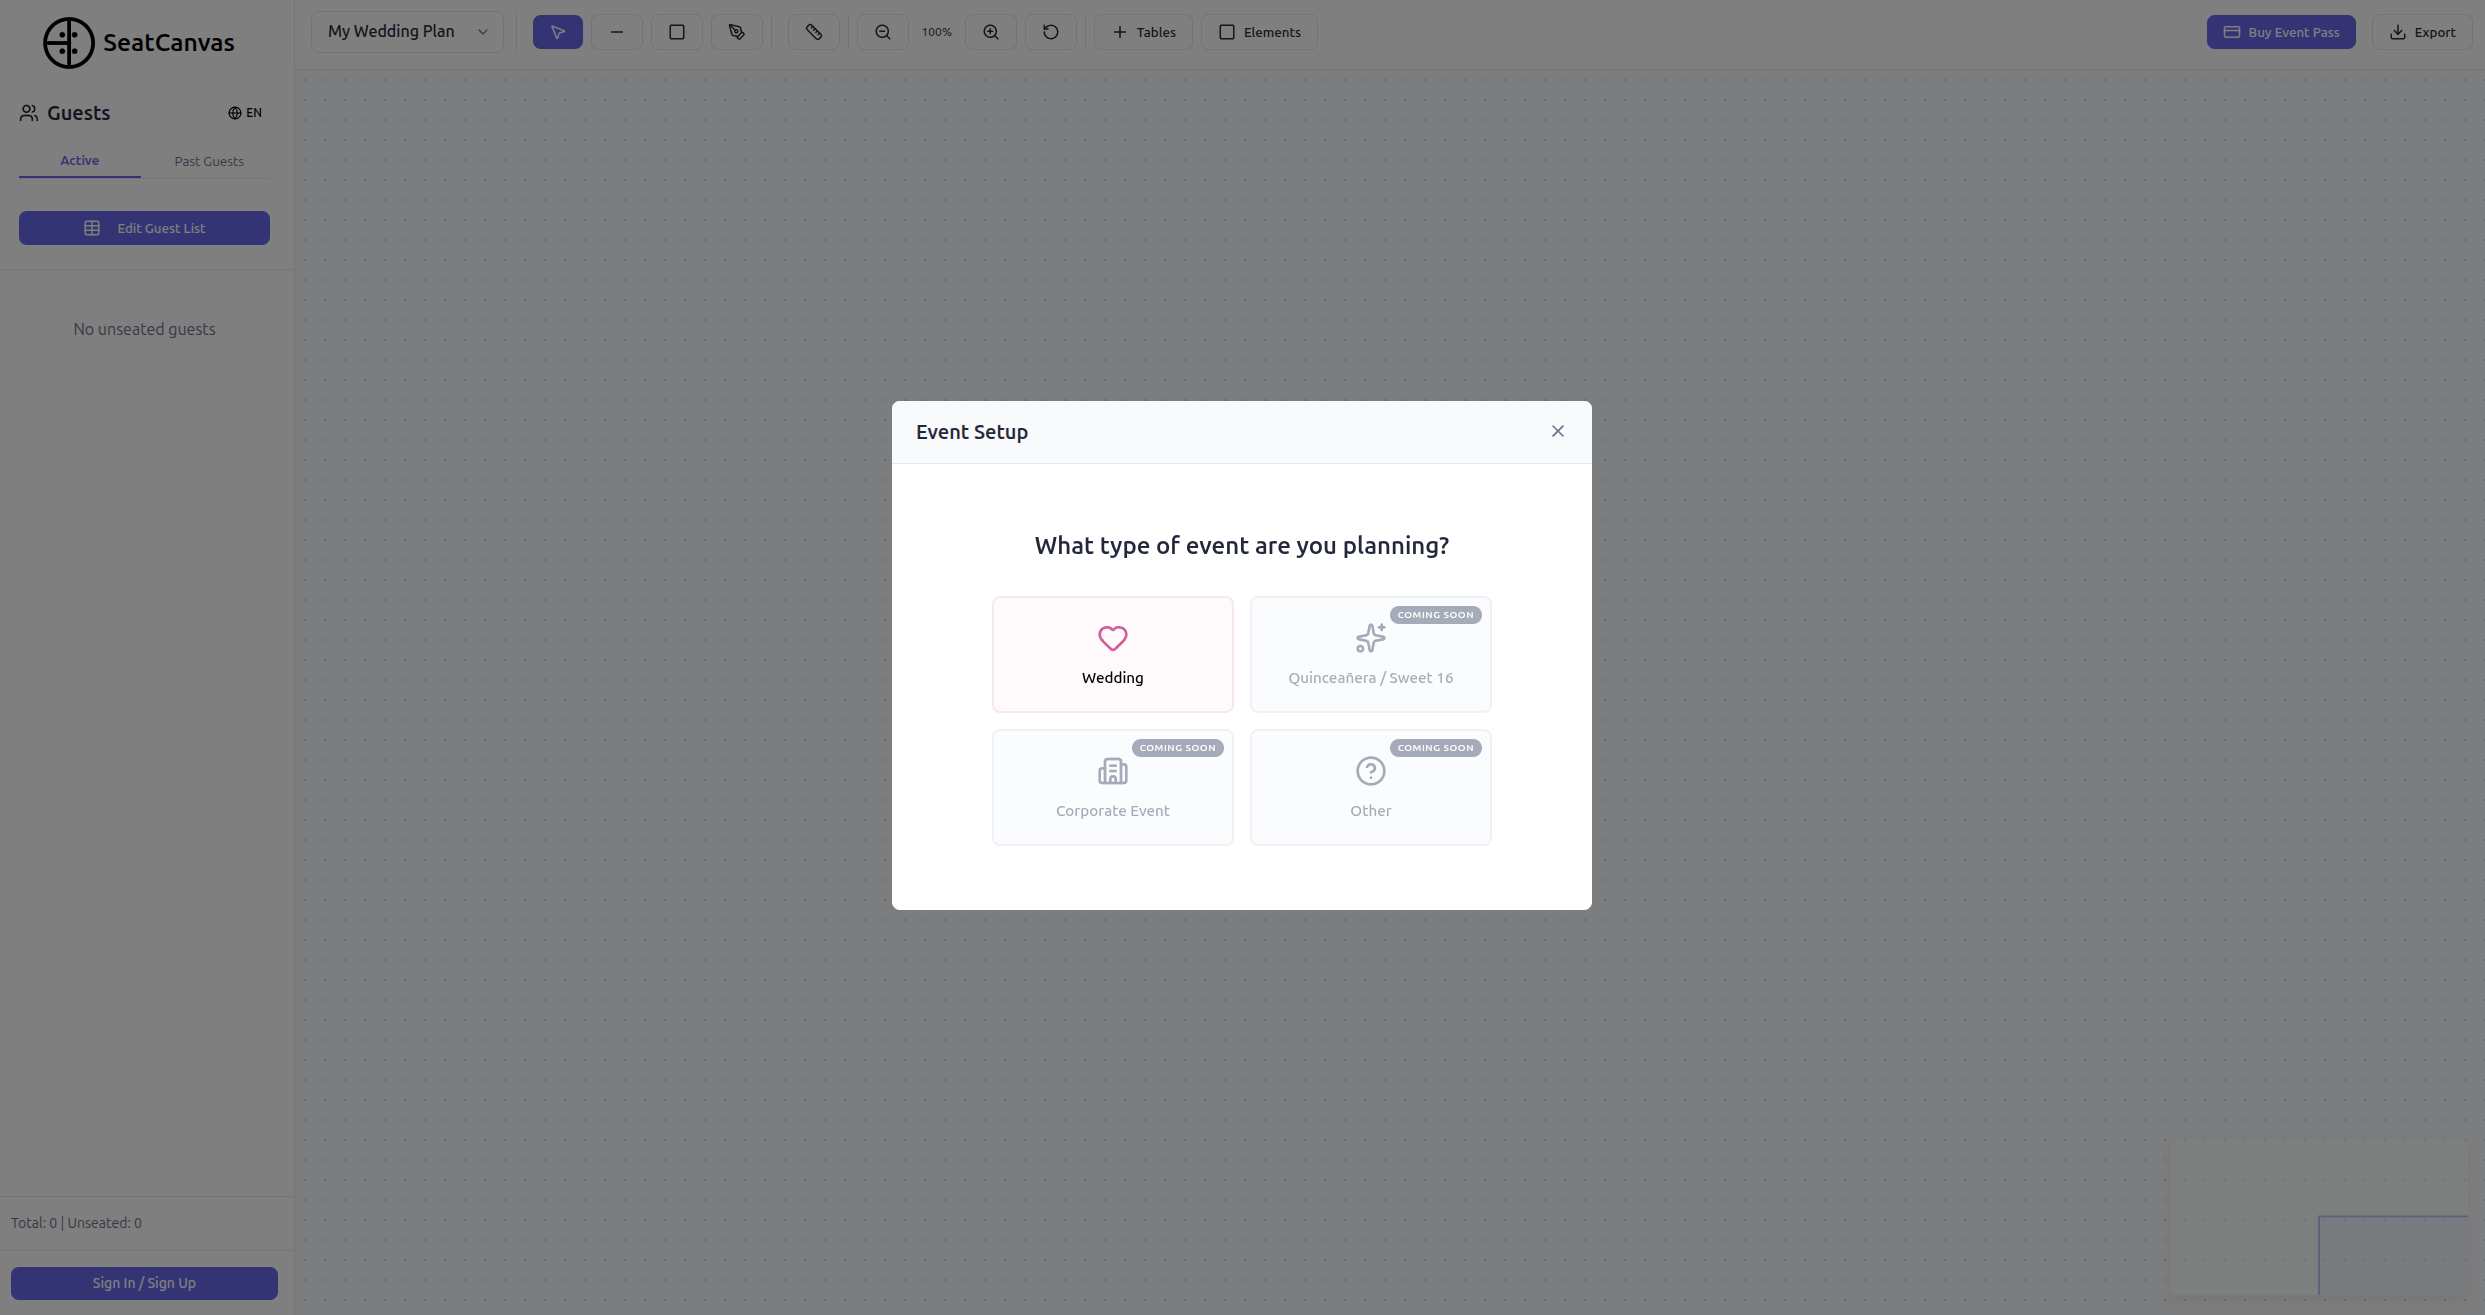Click the zoom out magnifier
The width and height of the screenshot is (2485, 1315).
883,32
